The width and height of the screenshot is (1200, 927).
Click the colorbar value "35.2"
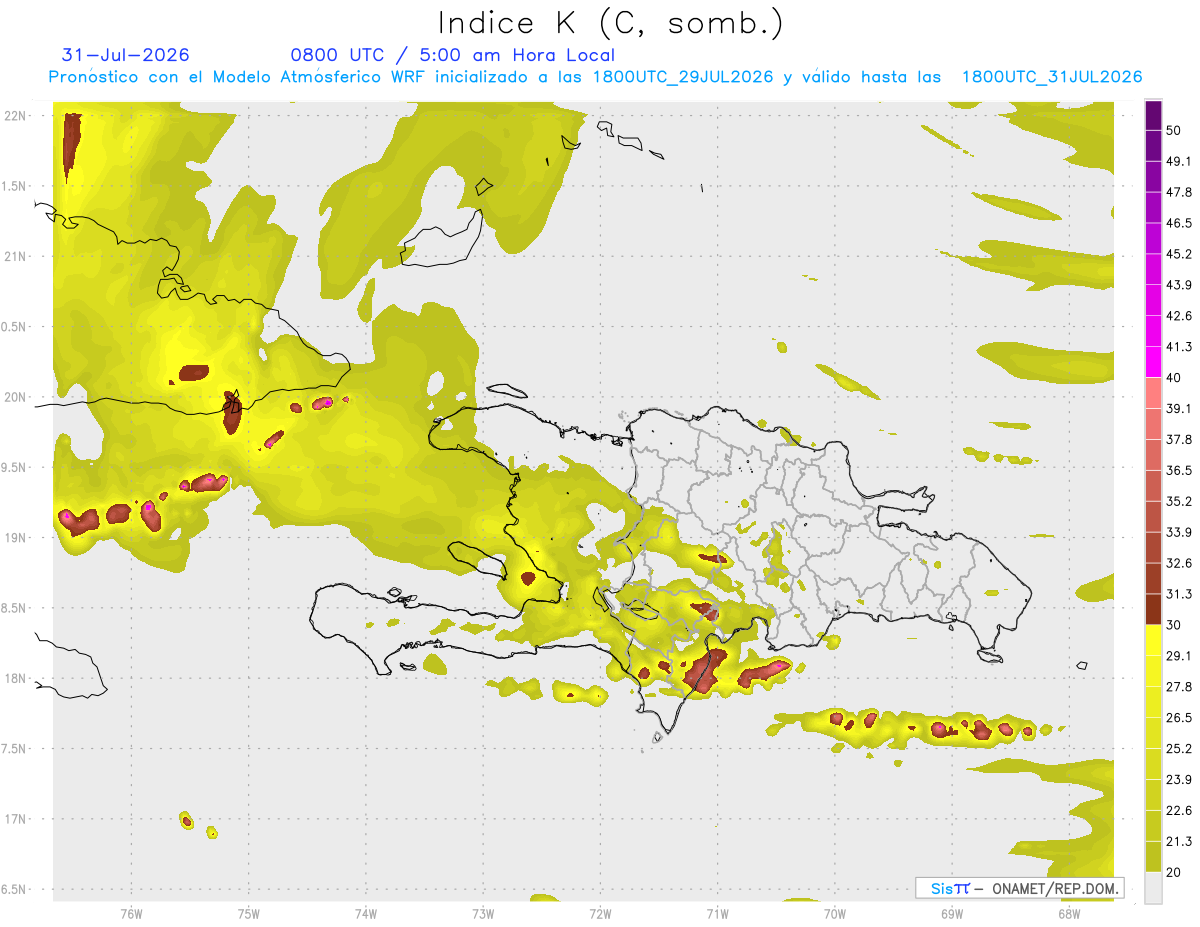(1179, 501)
